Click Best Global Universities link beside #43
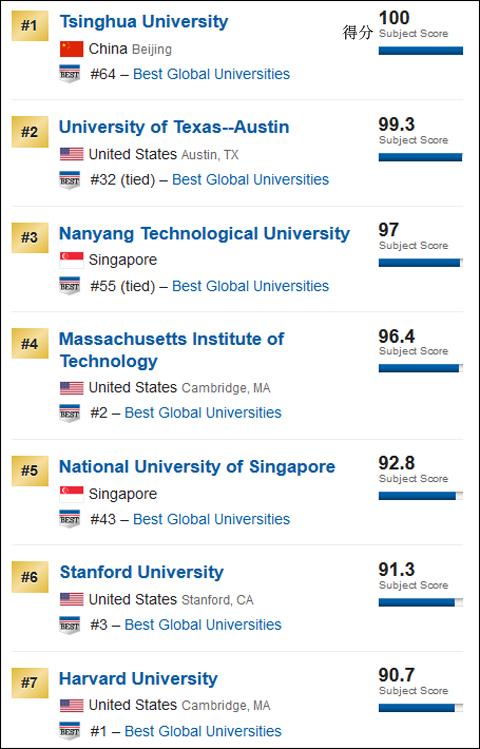480x749 pixels. coord(212,519)
